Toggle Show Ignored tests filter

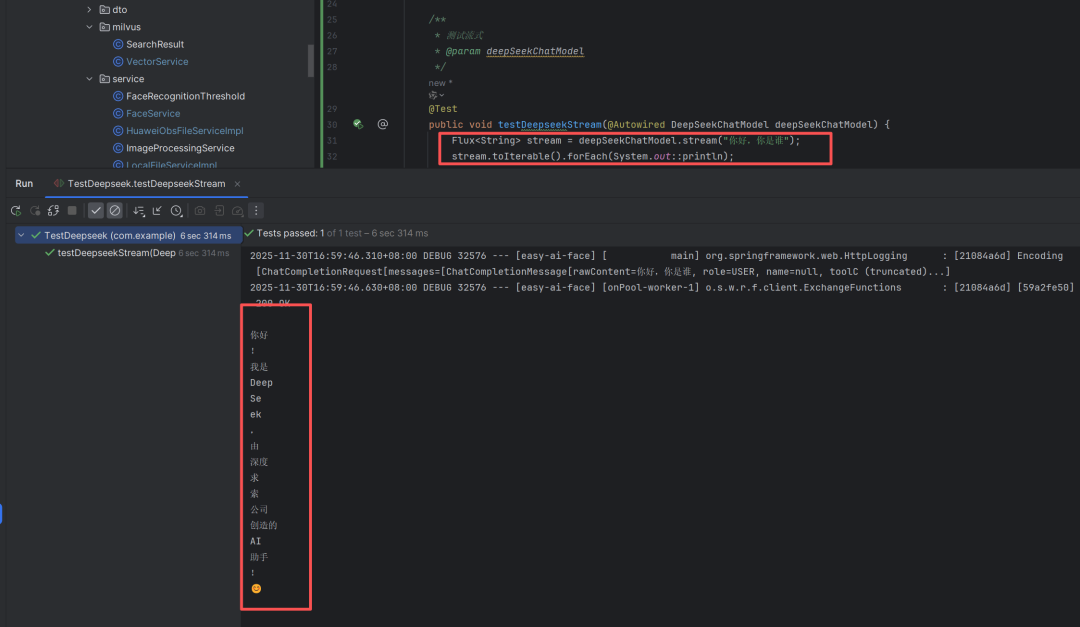pos(115,211)
